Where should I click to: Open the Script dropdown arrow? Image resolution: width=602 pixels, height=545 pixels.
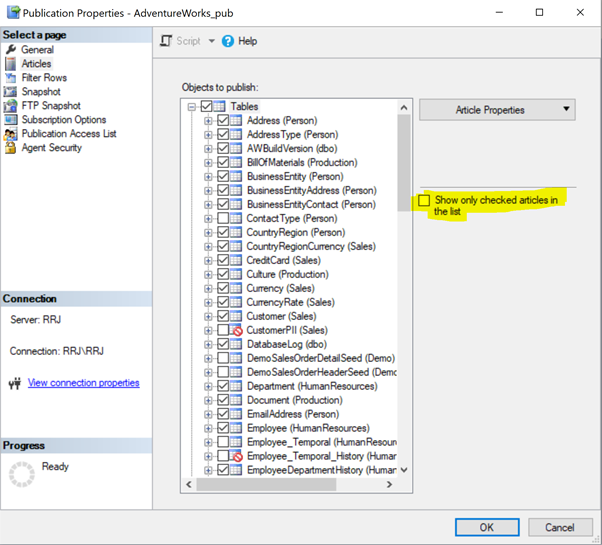[x=212, y=41]
